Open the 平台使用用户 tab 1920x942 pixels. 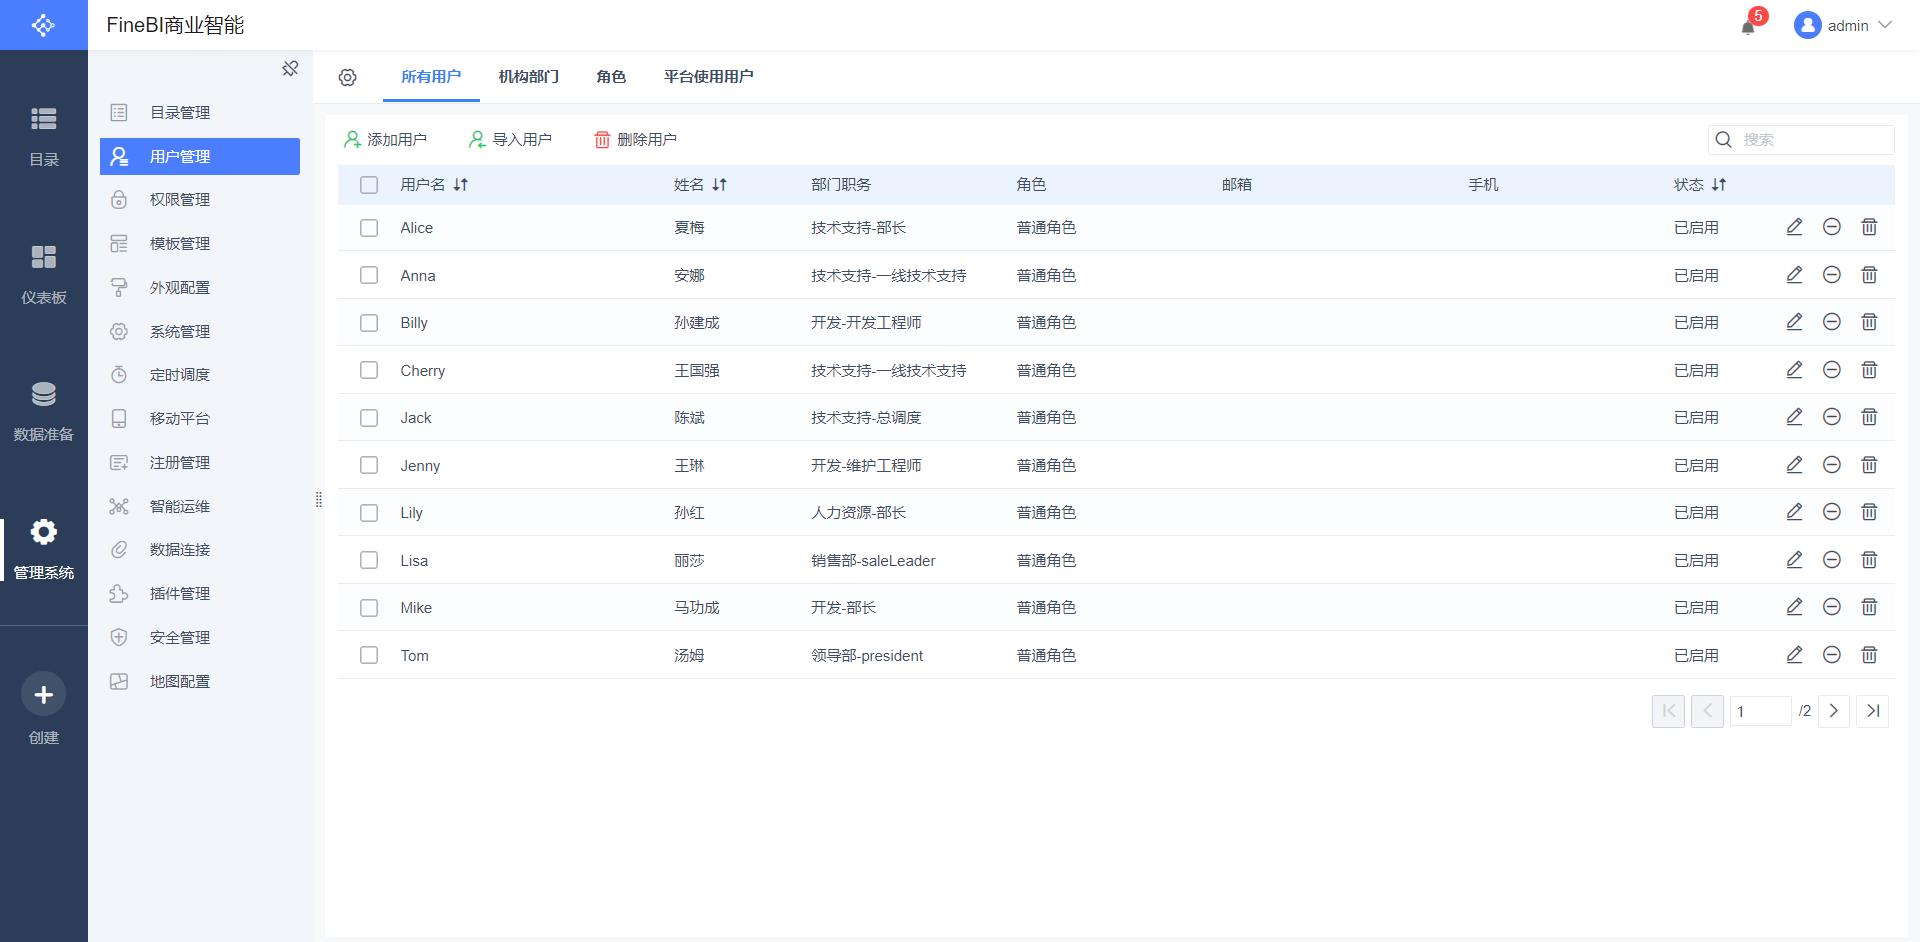(x=708, y=76)
